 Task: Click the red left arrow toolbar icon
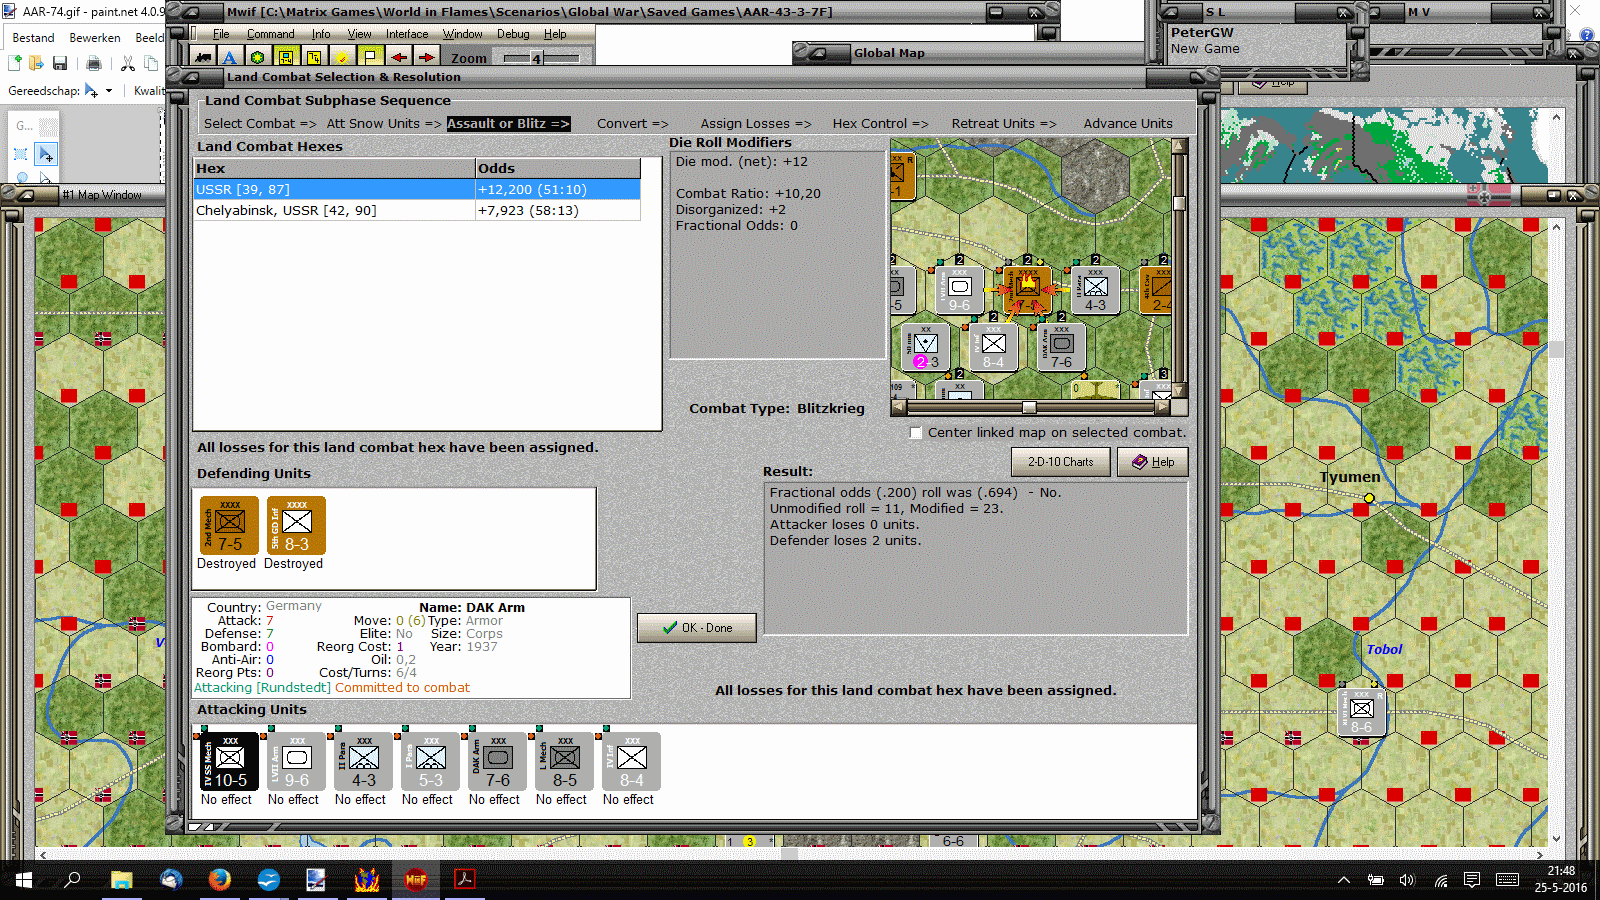click(x=398, y=57)
